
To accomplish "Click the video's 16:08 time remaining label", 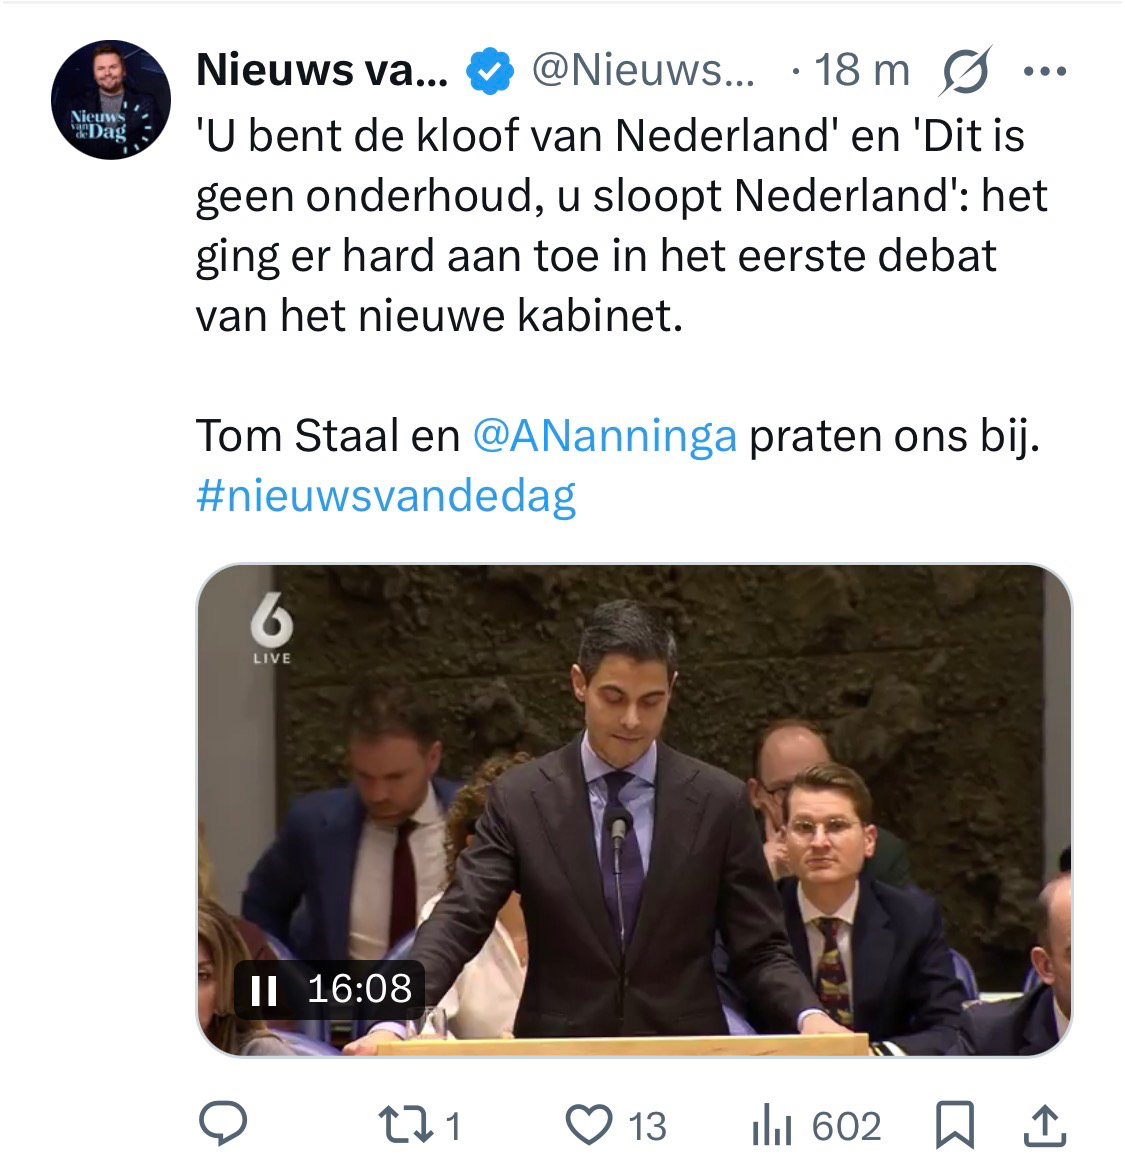I will pyautogui.click(x=359, y=989).
